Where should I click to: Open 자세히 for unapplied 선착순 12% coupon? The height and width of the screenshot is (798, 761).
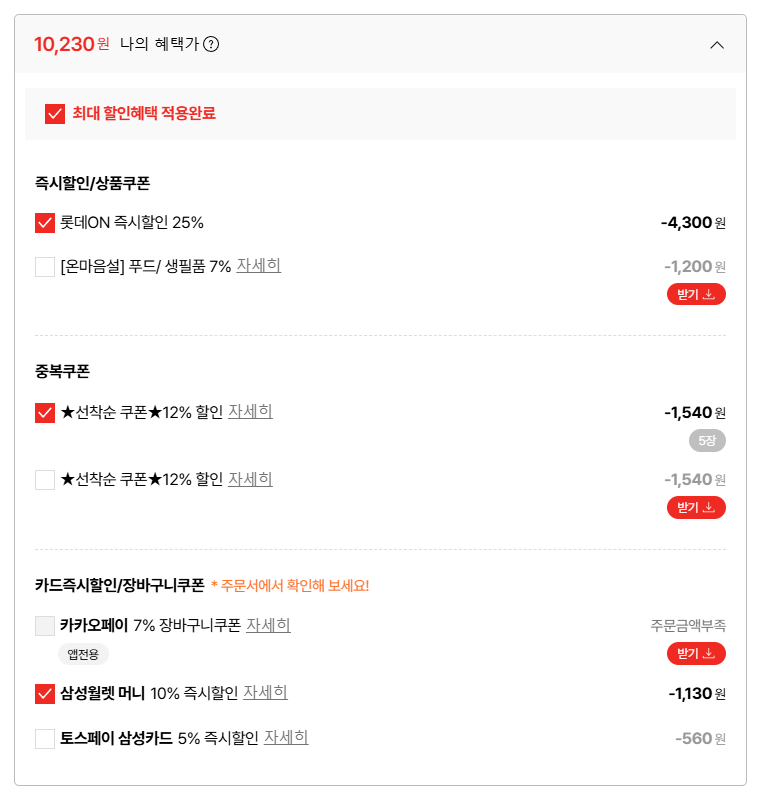coord(250,479)
